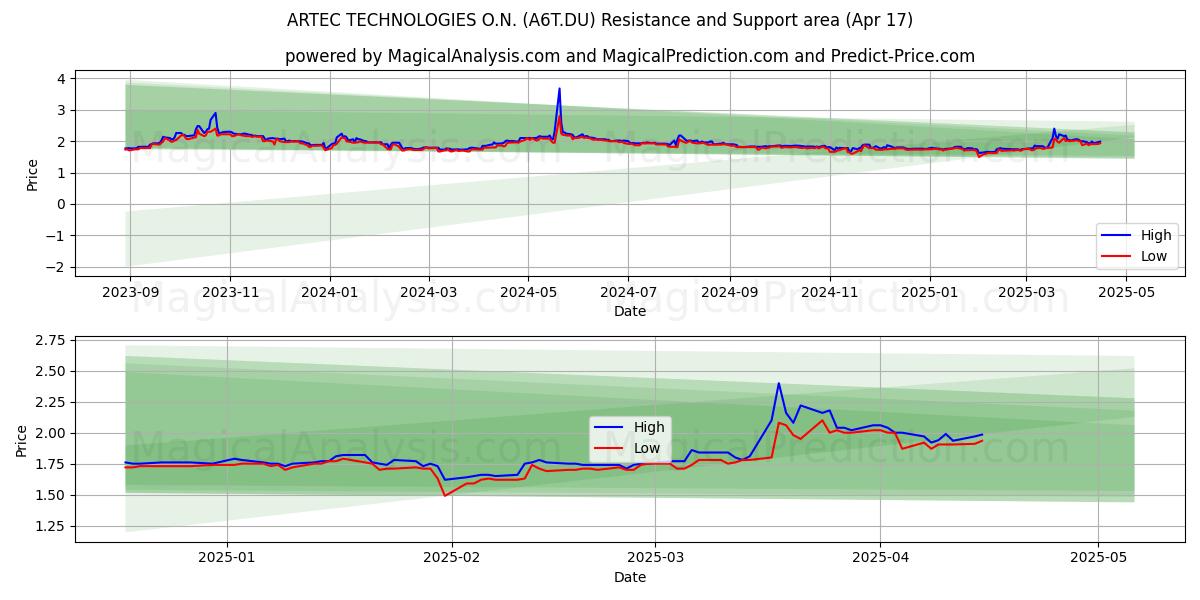
Task: Select the bottom chart's 2025-01 tick label
Action: pos(227,557)
